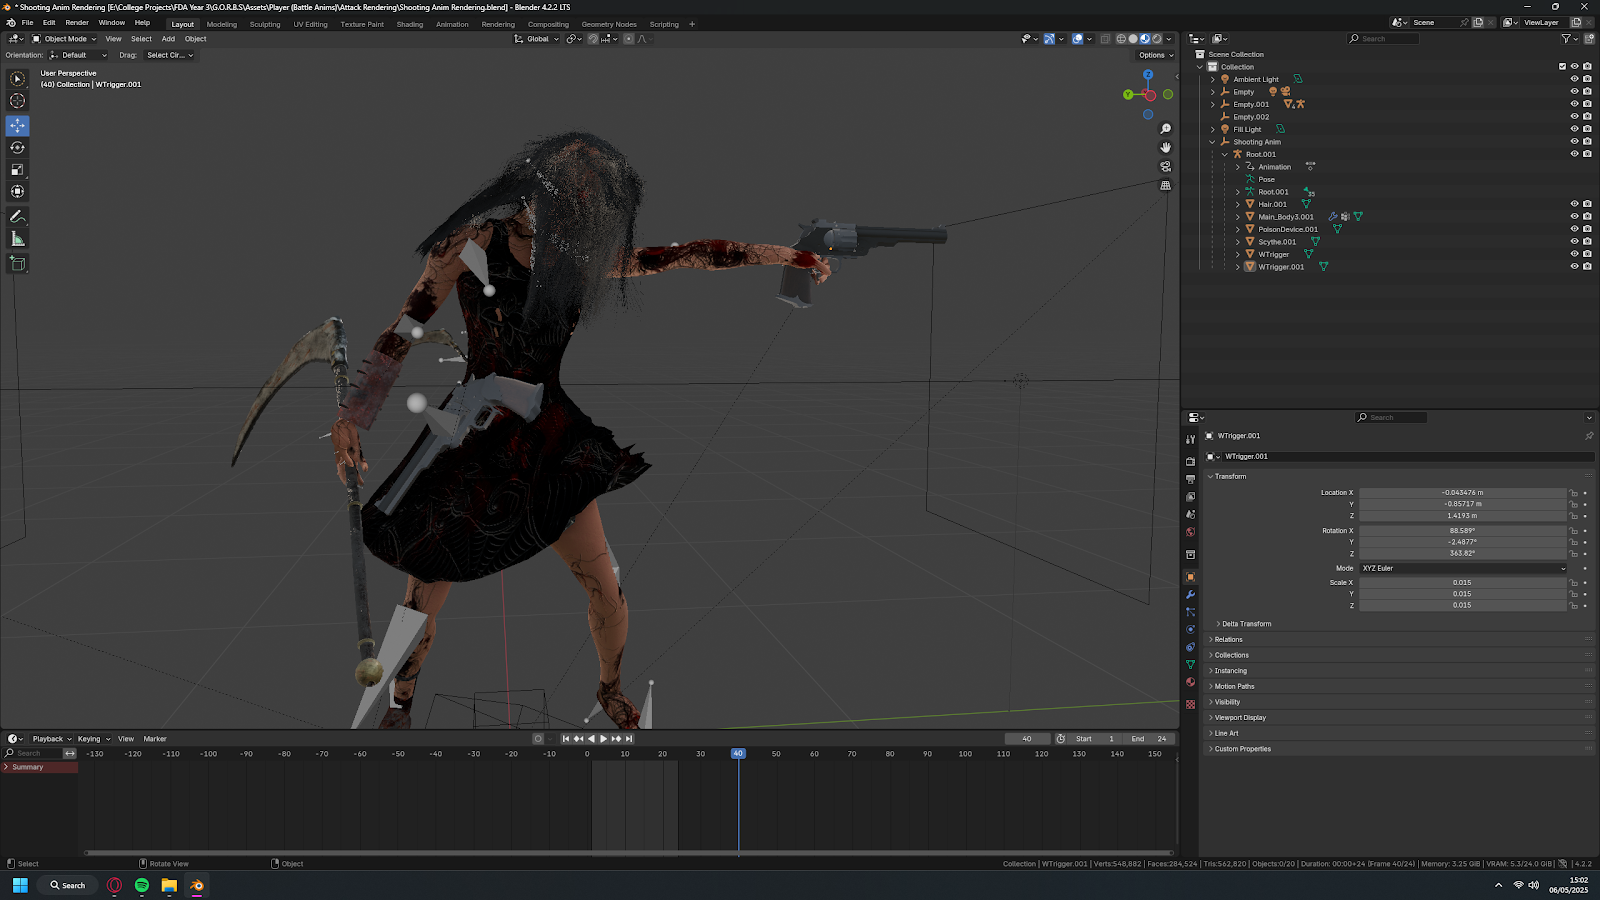This screenshot has width=1600, height=900.
Task: Activate the Rotate tool
Action: 17,147
